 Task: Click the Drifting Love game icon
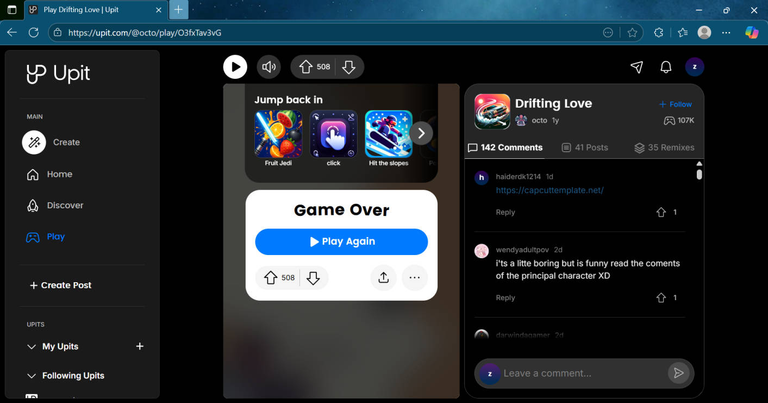click(x=492, y=112)
